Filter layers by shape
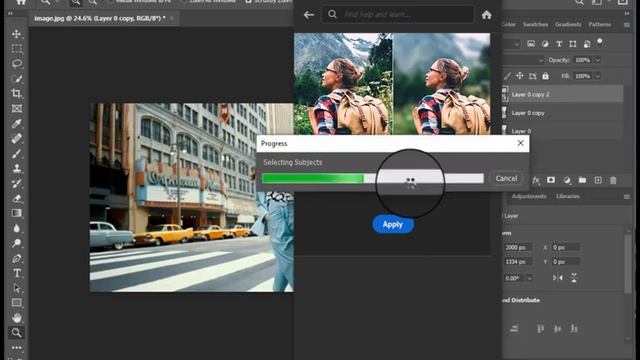 tap(573, 44)
